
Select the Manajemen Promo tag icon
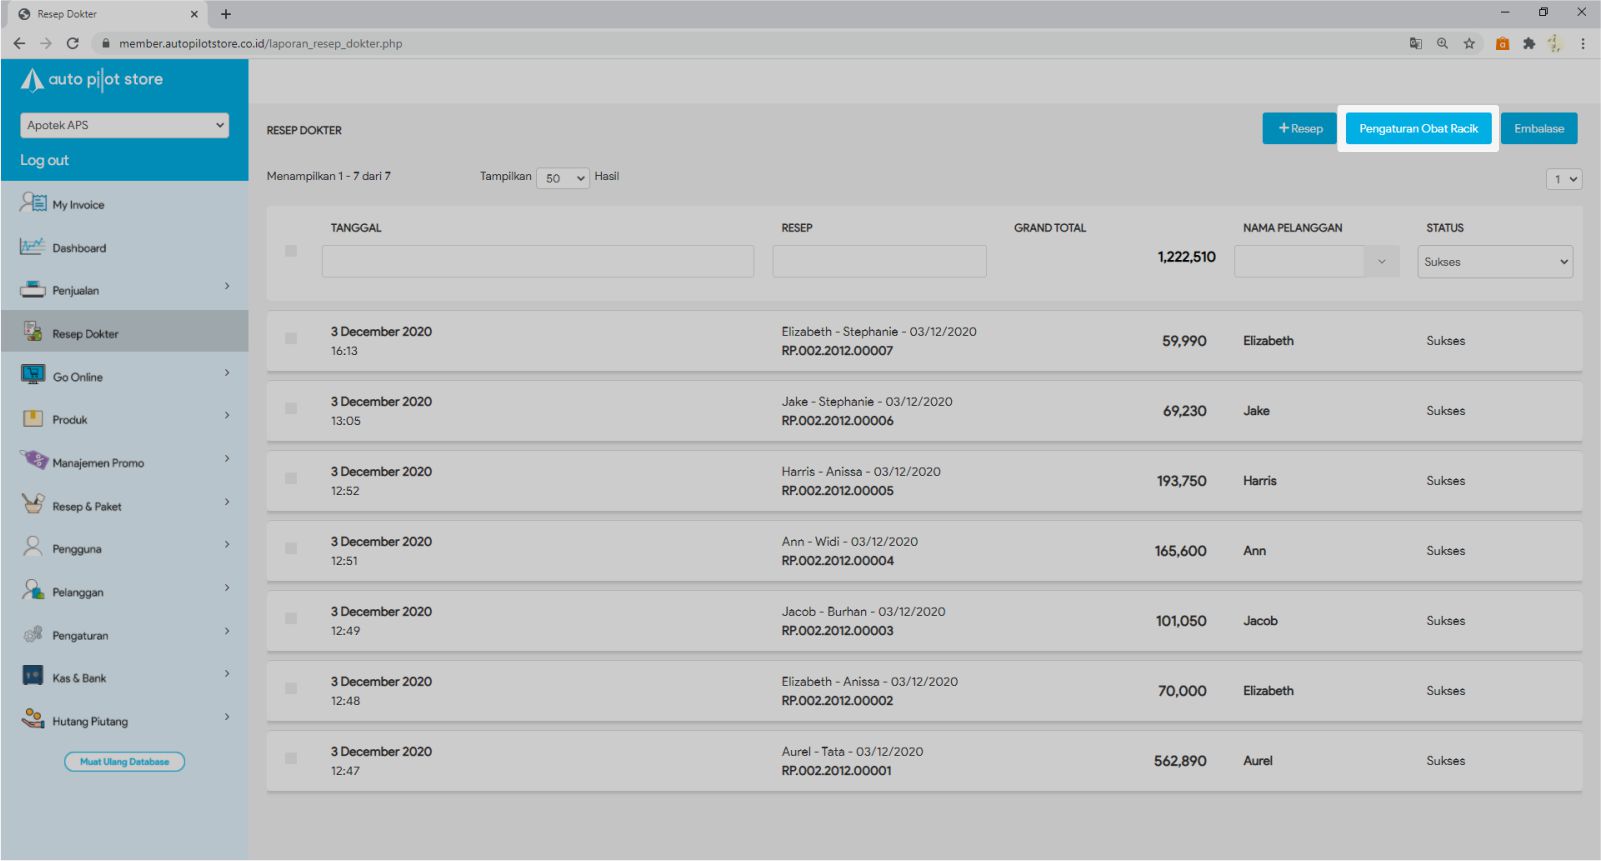34,461
